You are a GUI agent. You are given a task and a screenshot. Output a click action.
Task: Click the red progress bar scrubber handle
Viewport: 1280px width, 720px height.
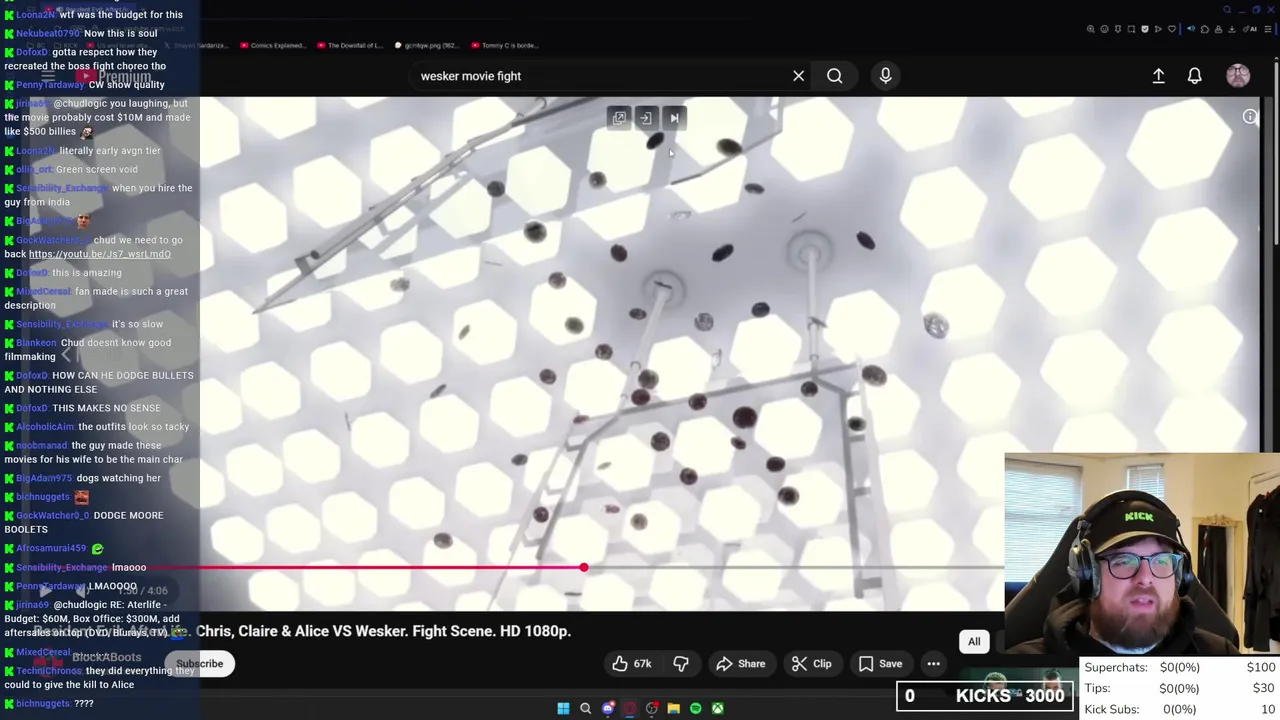(x=584, y=568)
